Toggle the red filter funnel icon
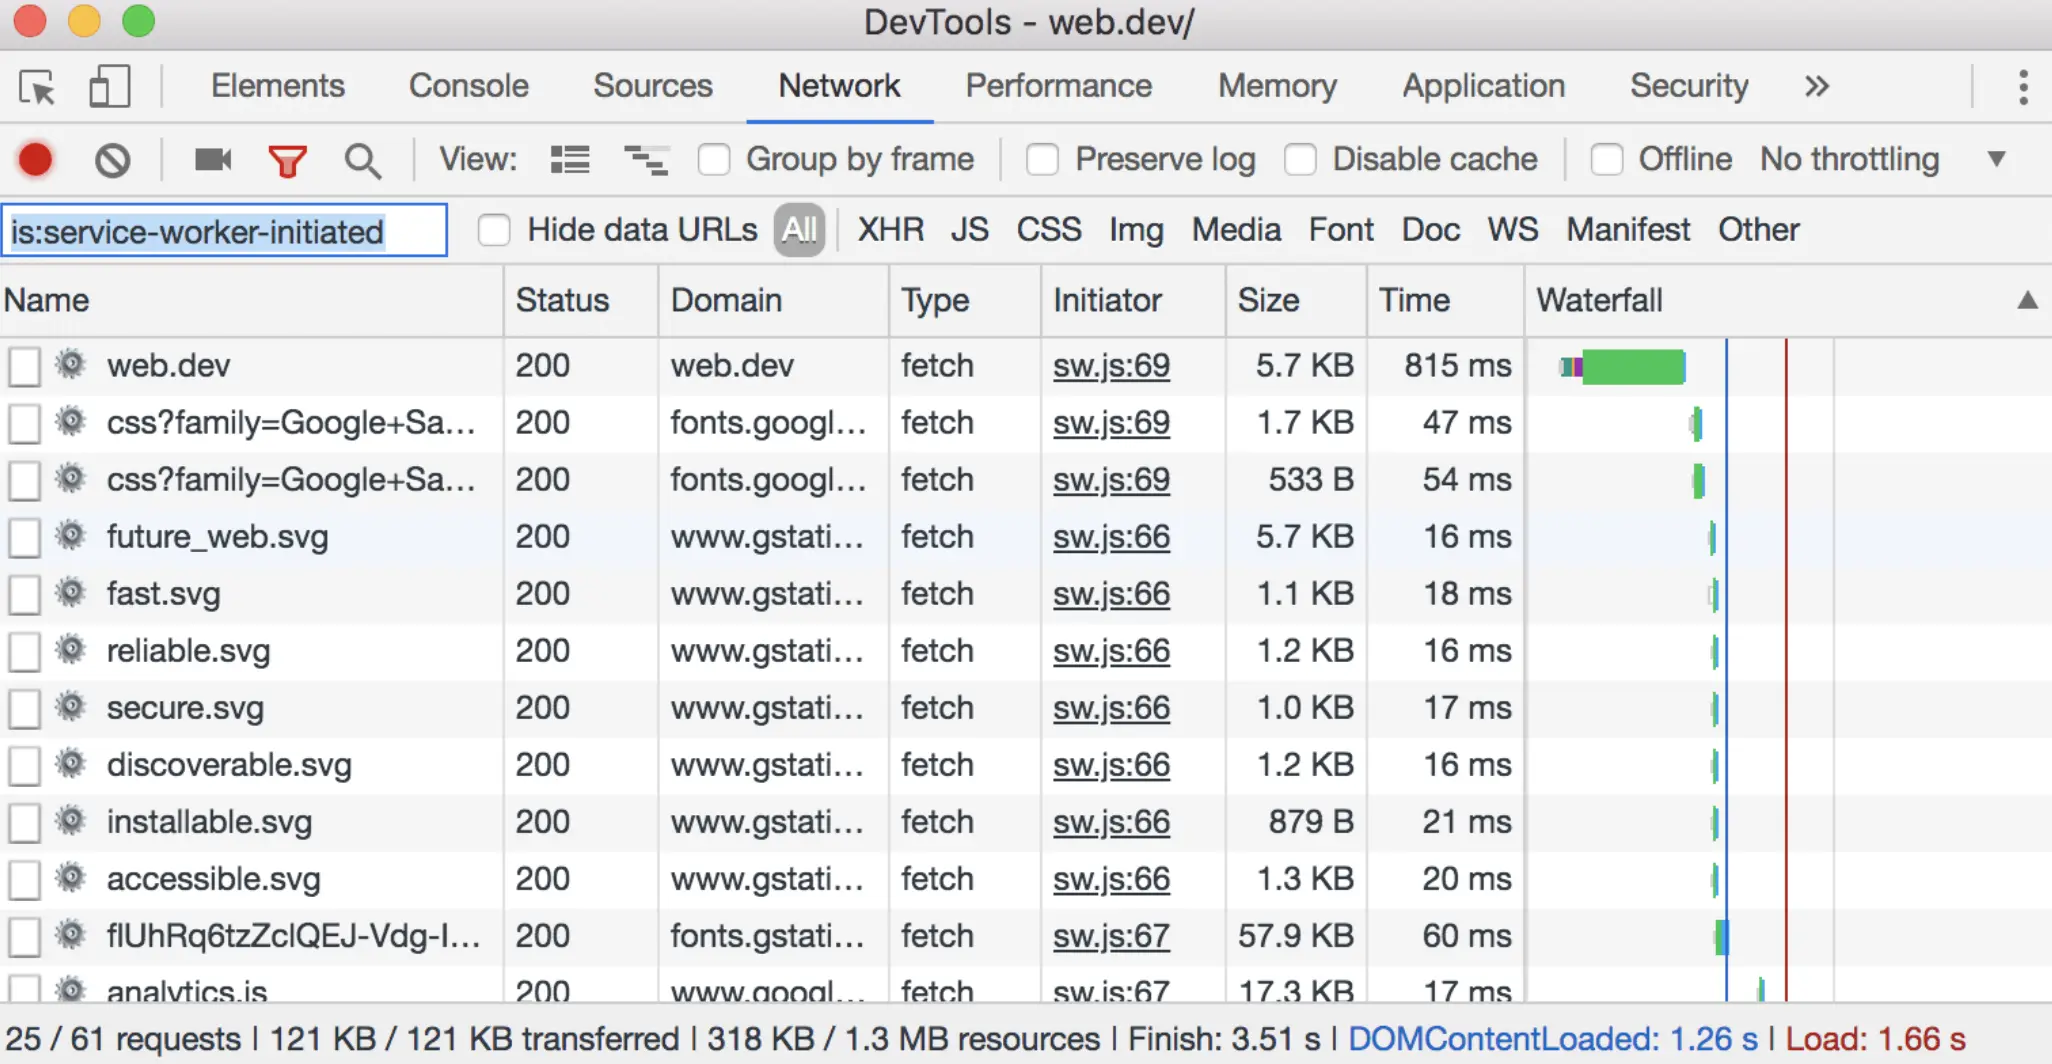 287,161
